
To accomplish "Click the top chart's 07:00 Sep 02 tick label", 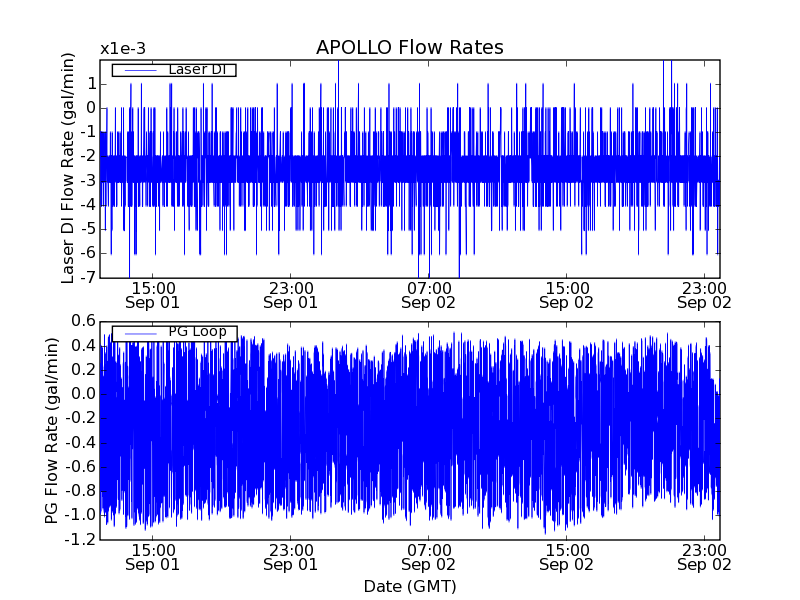I will coord(428,296).
